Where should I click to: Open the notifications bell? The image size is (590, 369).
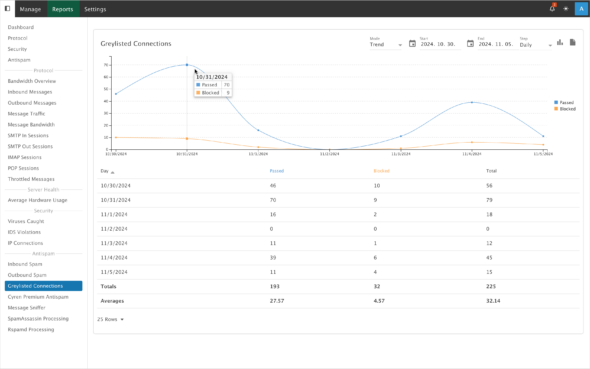pos(552,8)
